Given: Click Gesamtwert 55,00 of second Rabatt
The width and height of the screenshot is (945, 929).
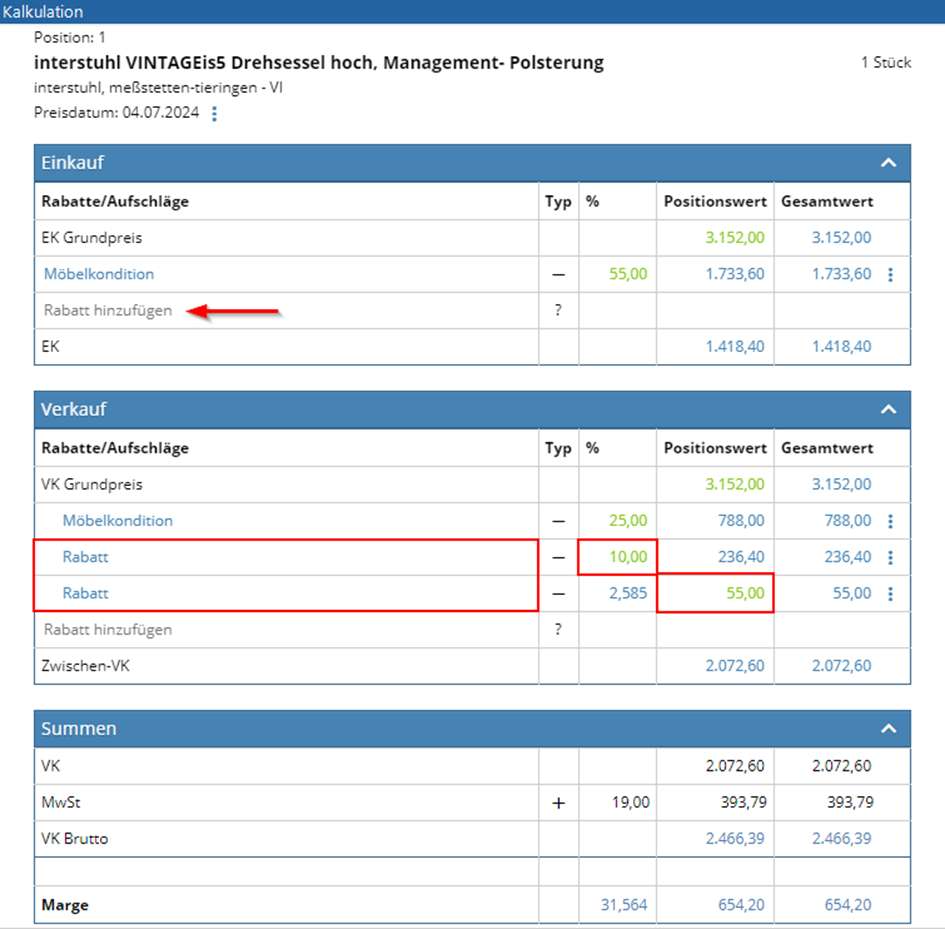Looking at the screenshot, I should 852,593.
